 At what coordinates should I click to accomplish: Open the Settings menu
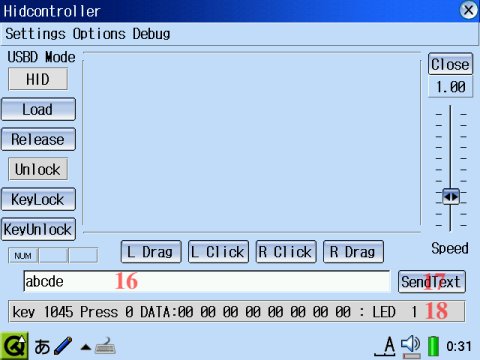pos(35,34)
